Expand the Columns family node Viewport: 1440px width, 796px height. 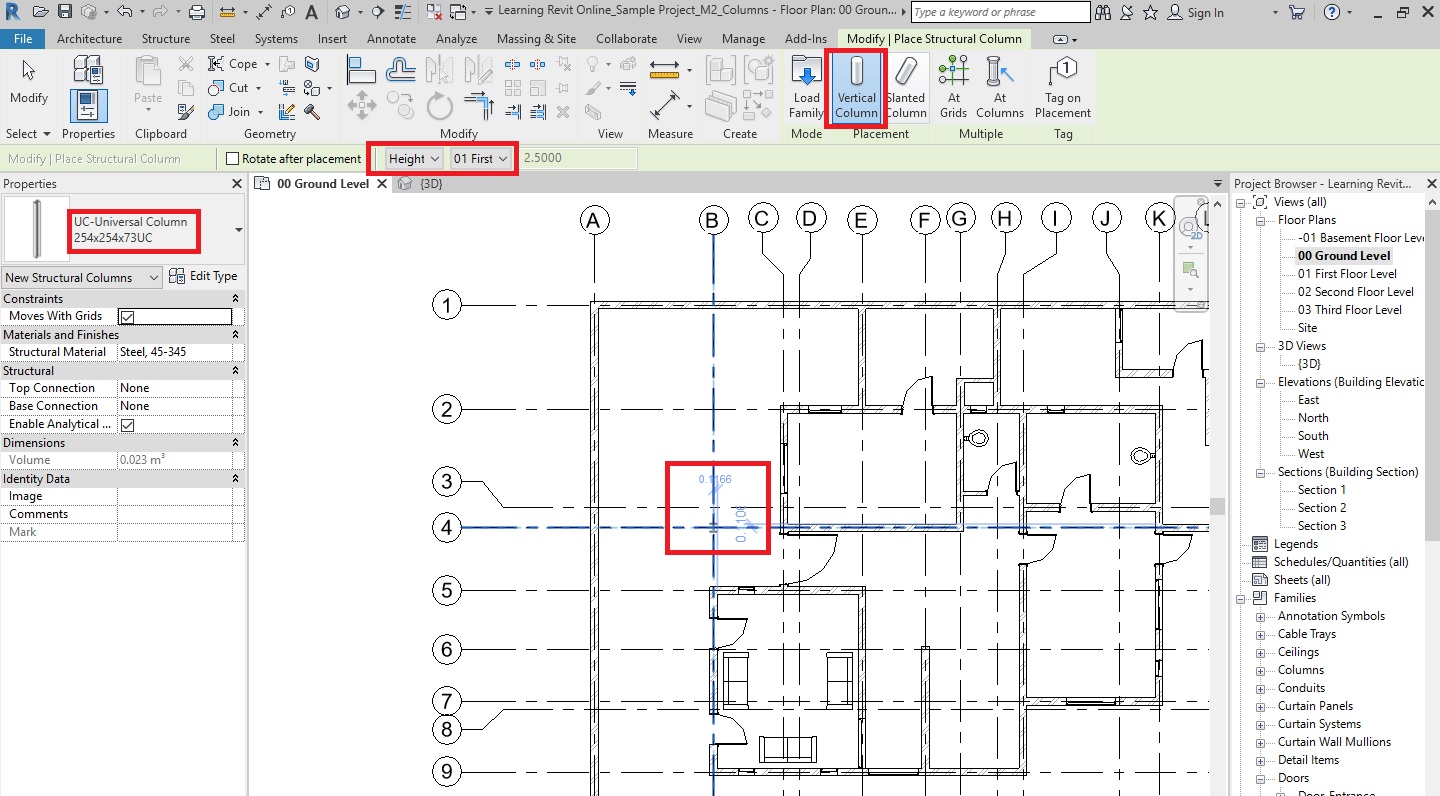tap(1261, 670)
